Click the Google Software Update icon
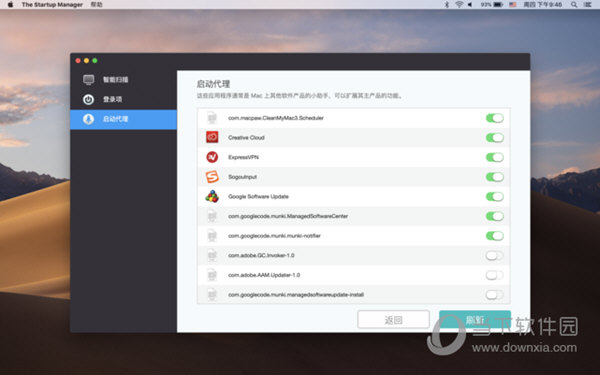This screenshot has width=600, height=375. point(212,196)
